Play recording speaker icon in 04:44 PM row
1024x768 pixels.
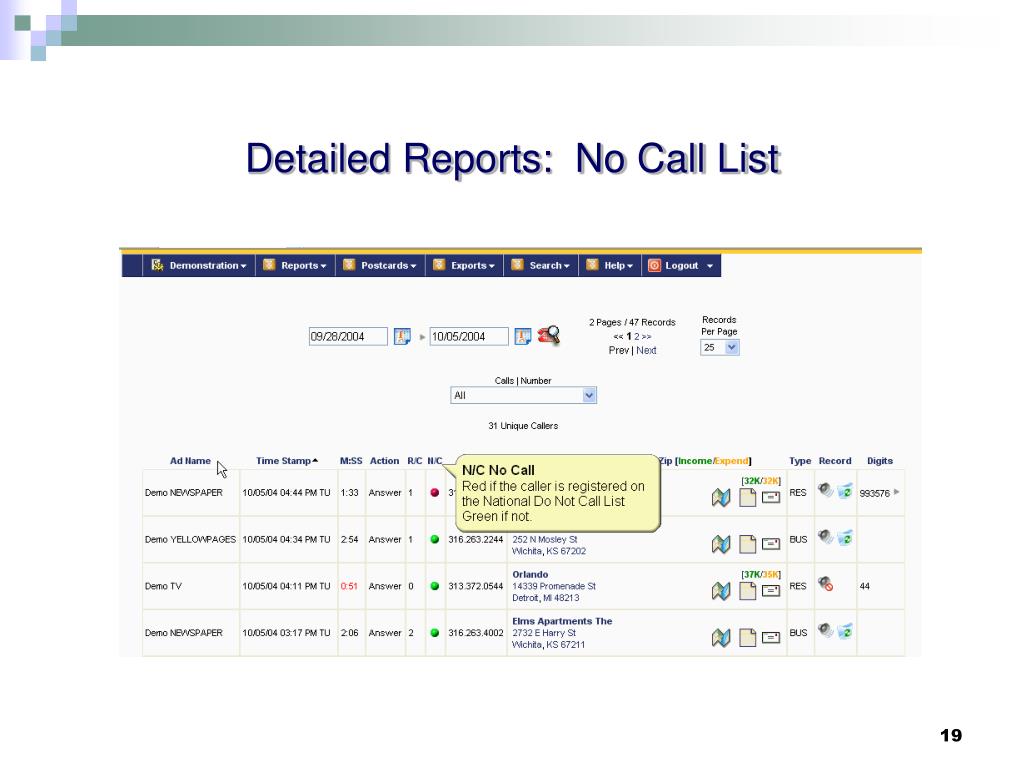click(825, 490)
